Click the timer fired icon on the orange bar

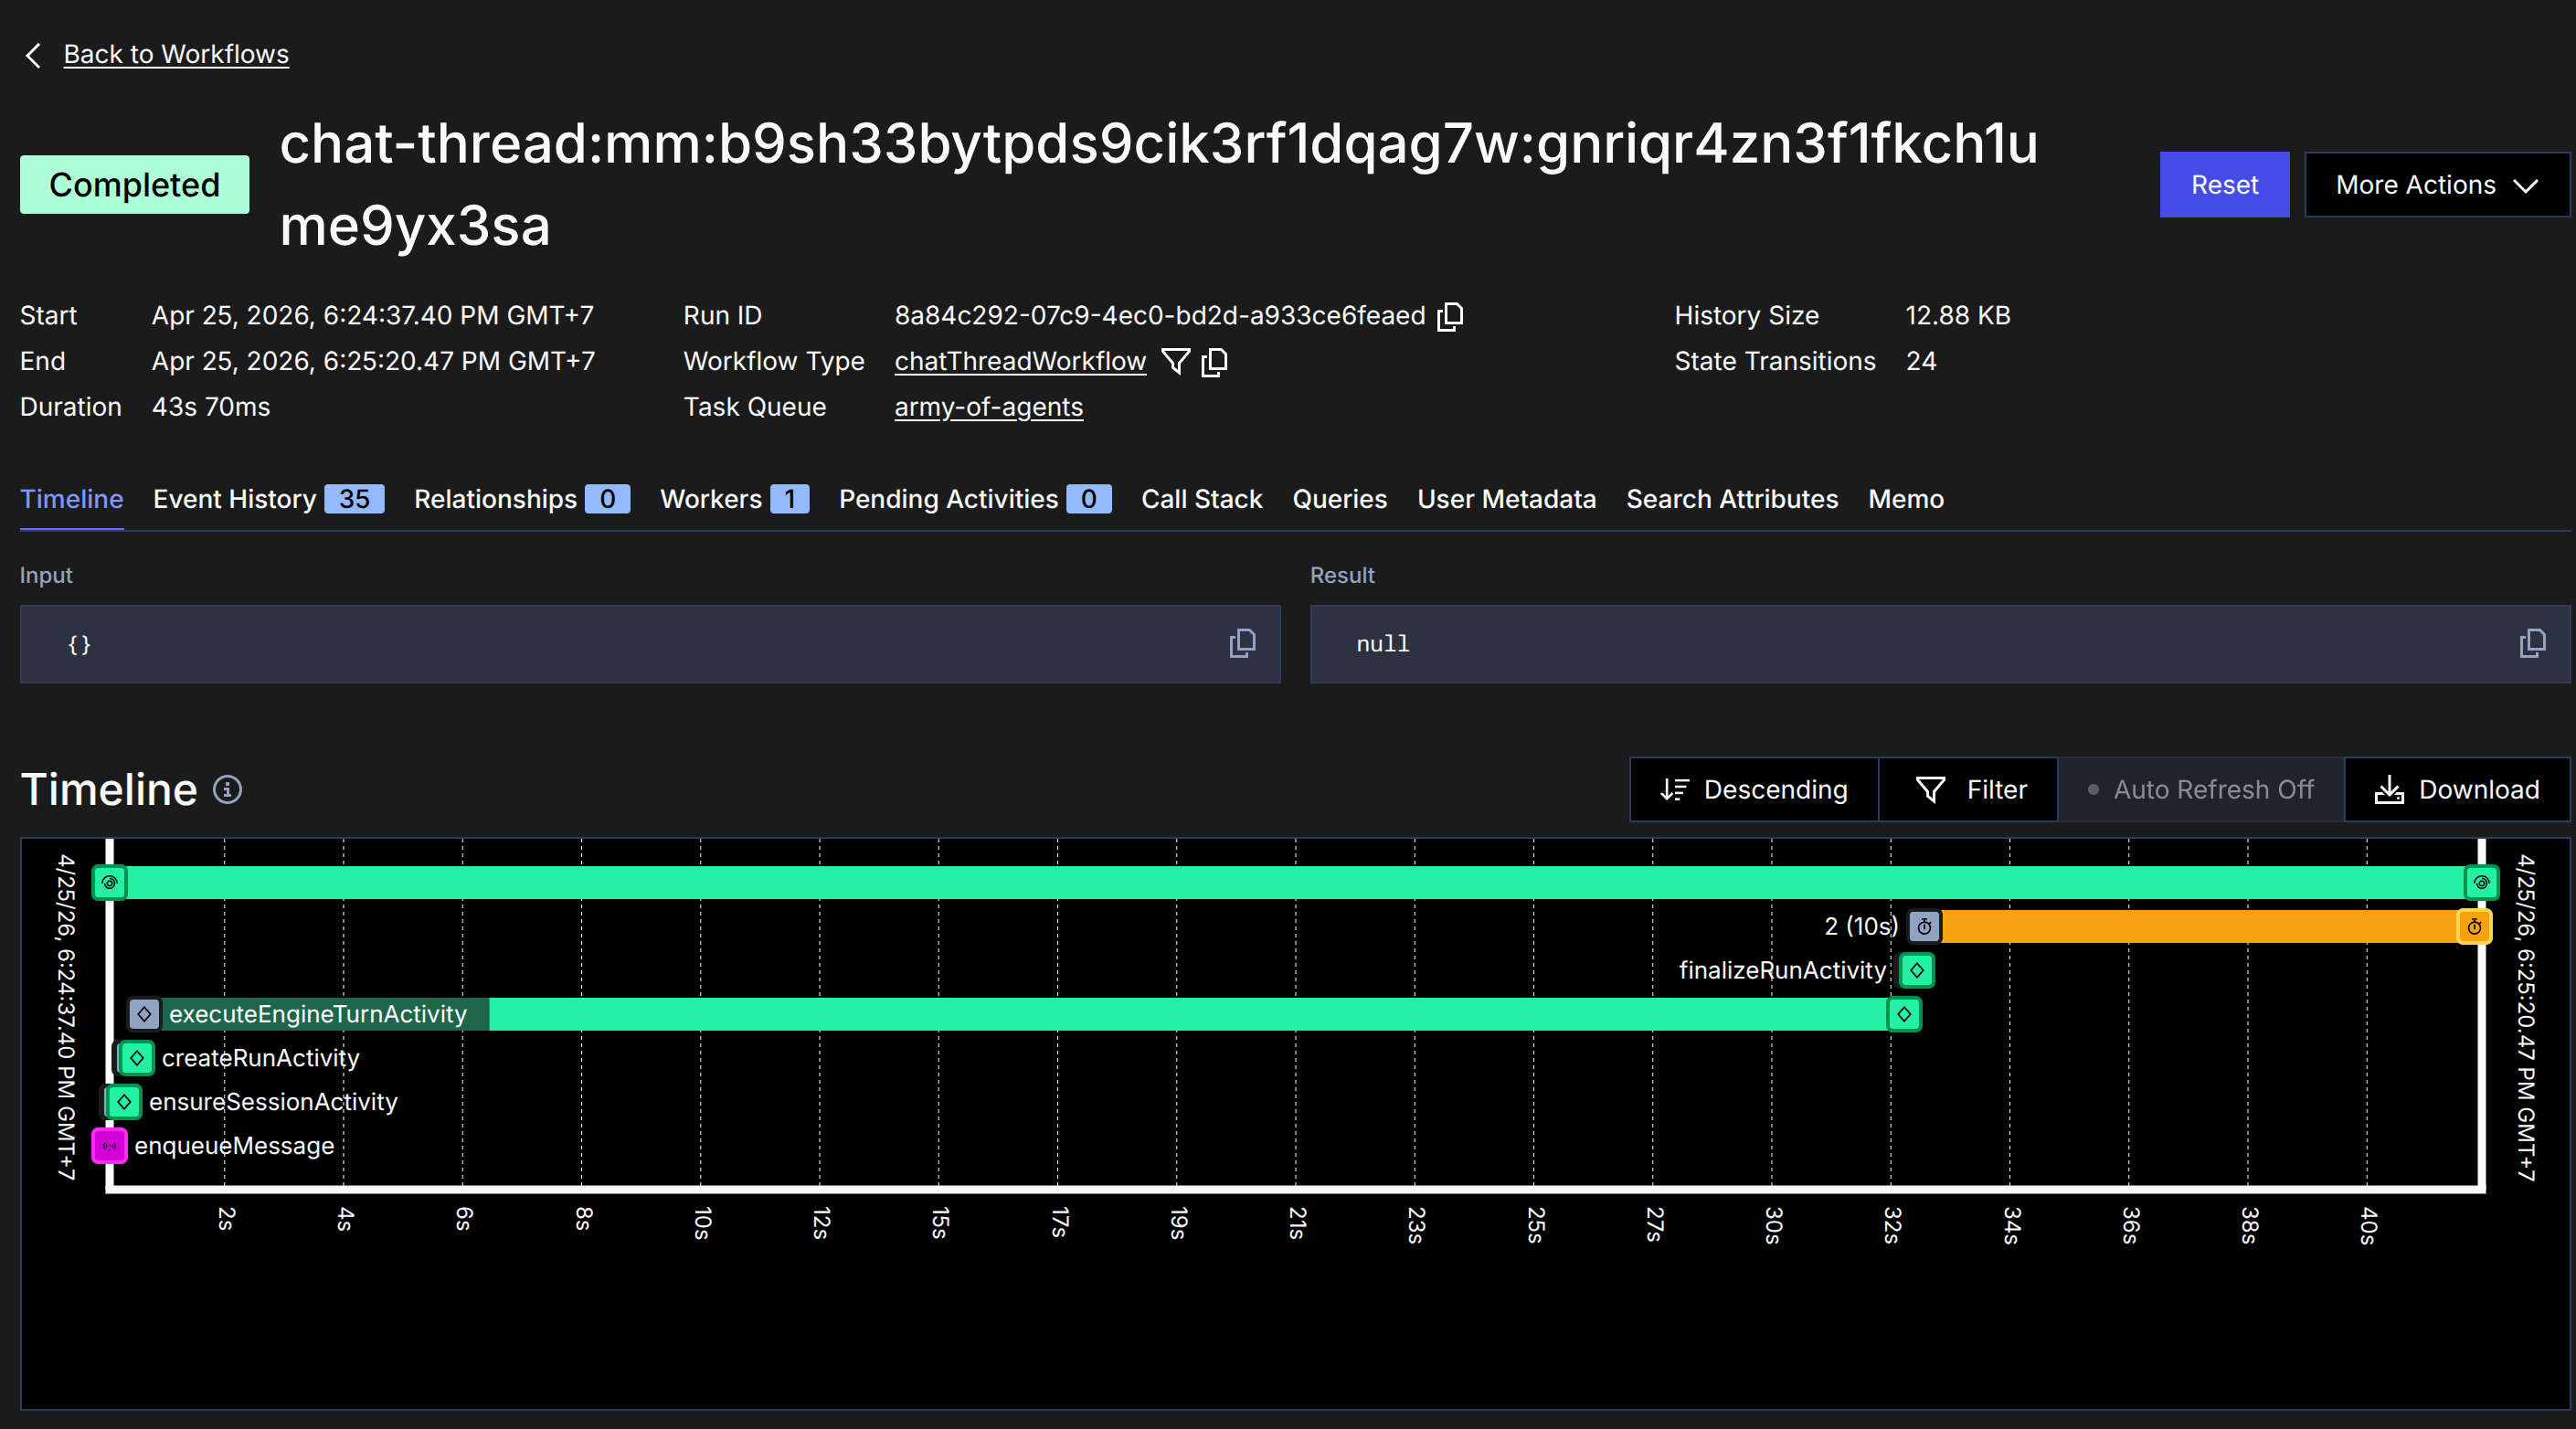2474,926
